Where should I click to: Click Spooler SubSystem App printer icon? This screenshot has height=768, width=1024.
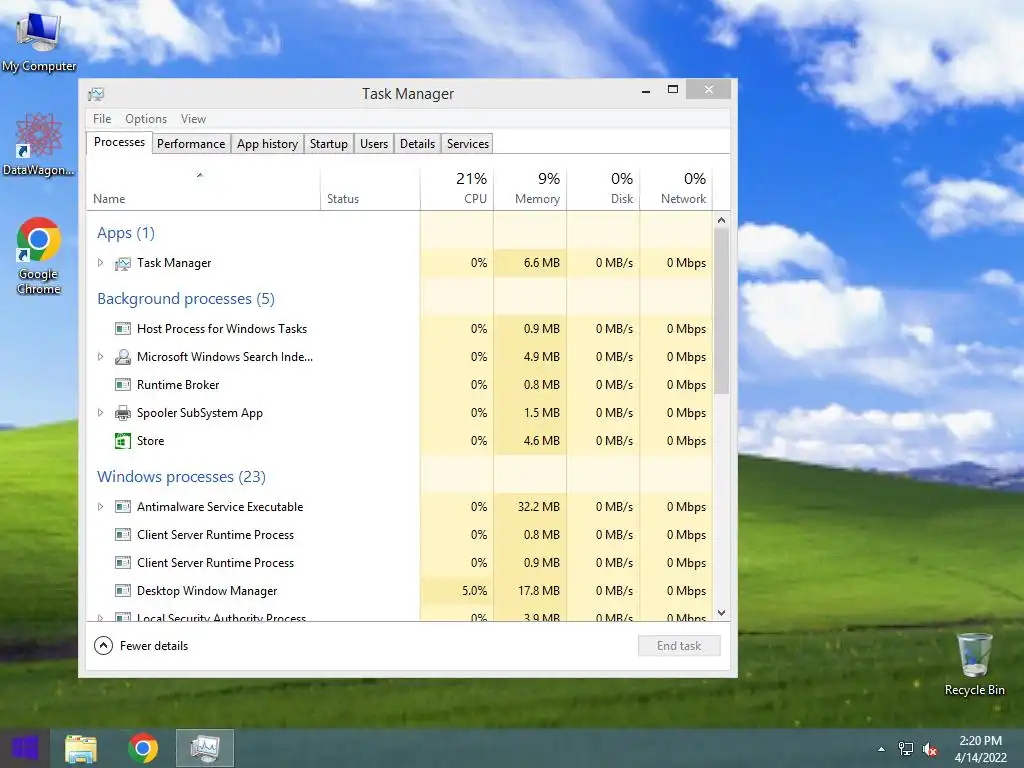[x=123, y=413]
